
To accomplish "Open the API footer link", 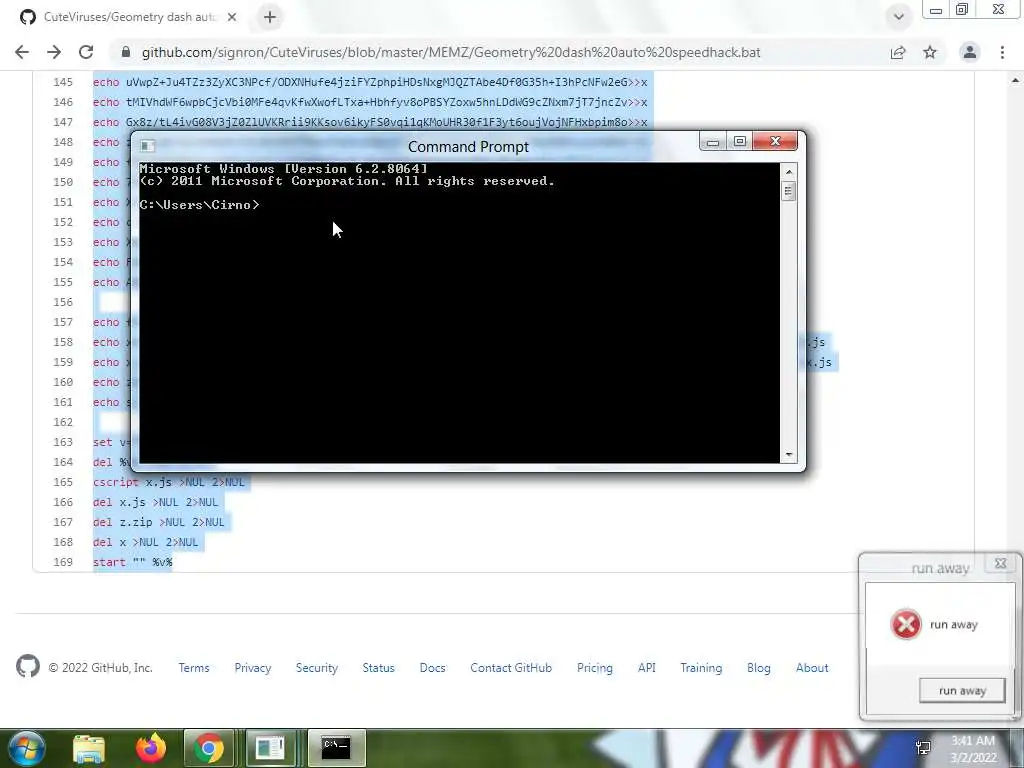I will (x=647, y=667).
